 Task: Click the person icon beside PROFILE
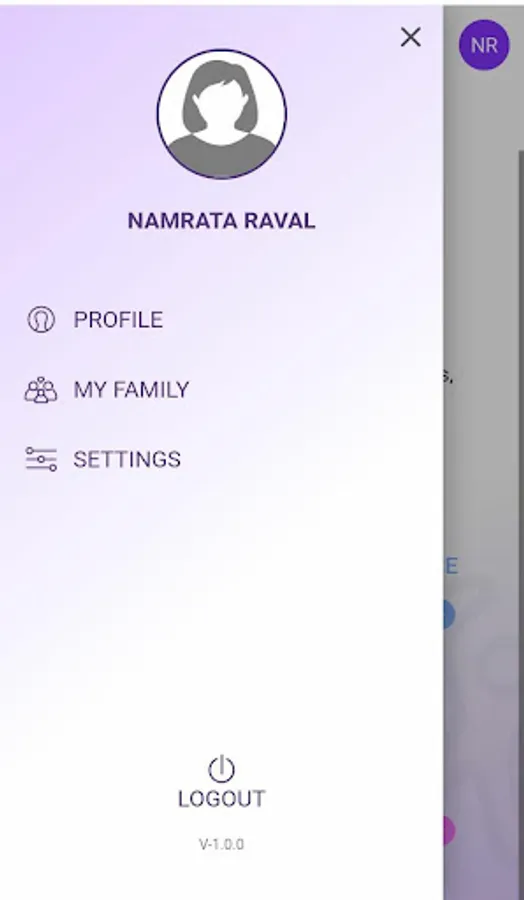[x=41, y=319]
